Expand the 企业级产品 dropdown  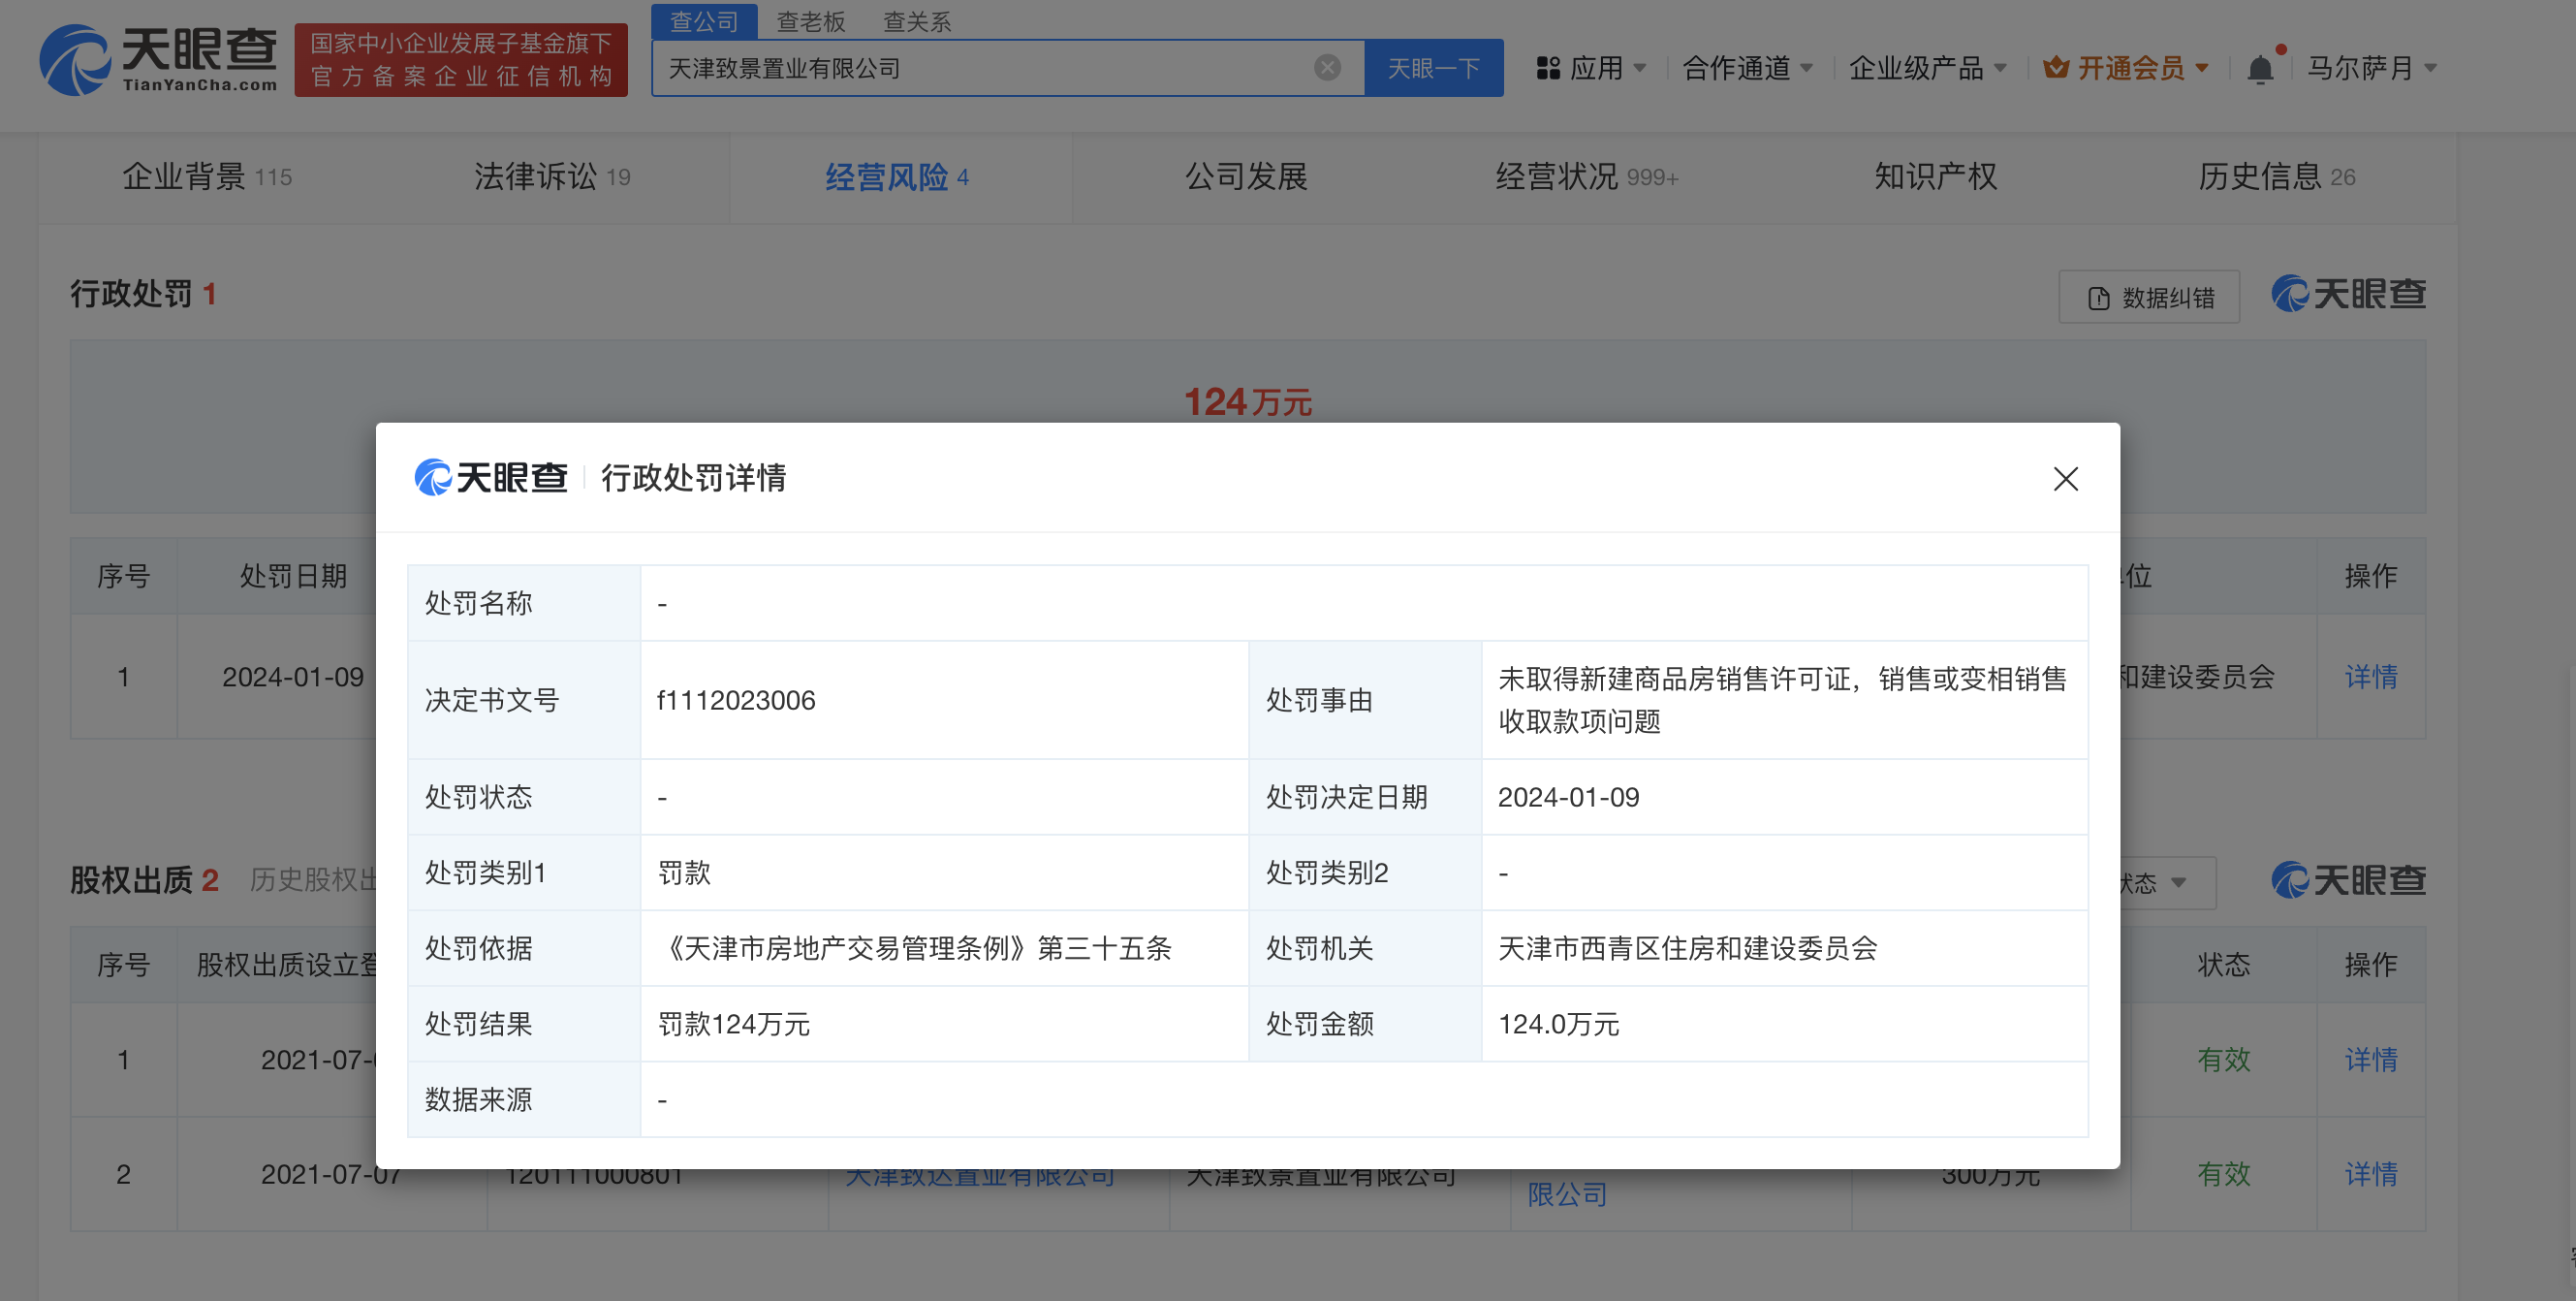(x=1927, y=68)
